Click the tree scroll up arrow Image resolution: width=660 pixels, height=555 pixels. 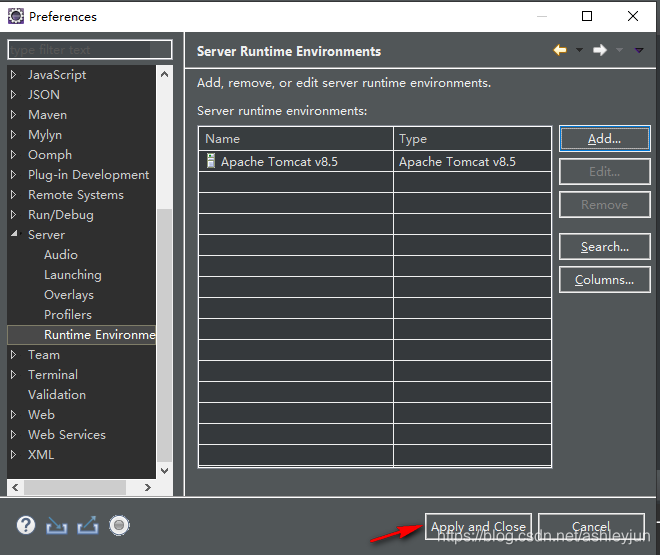(165, 74)
